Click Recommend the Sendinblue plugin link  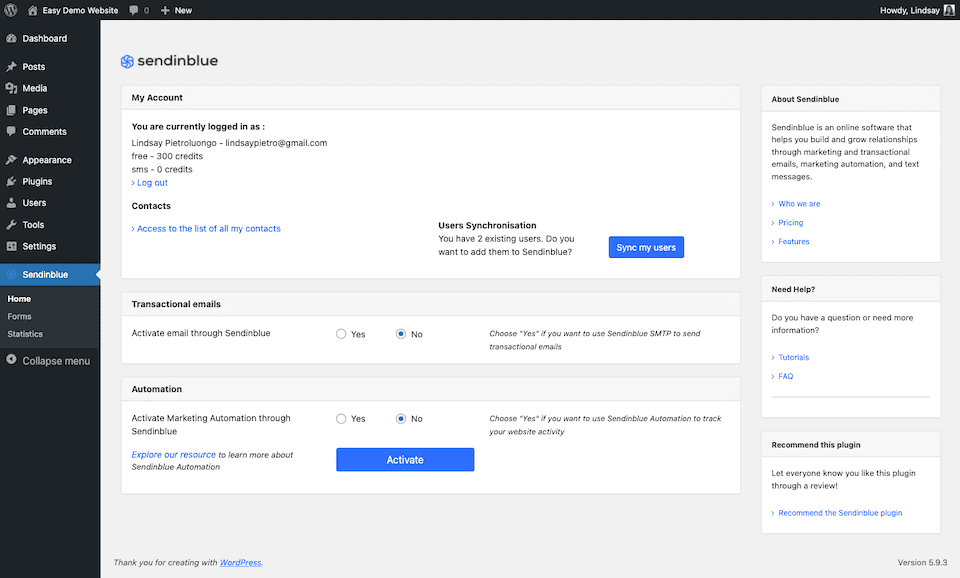(x=840, y=513)
